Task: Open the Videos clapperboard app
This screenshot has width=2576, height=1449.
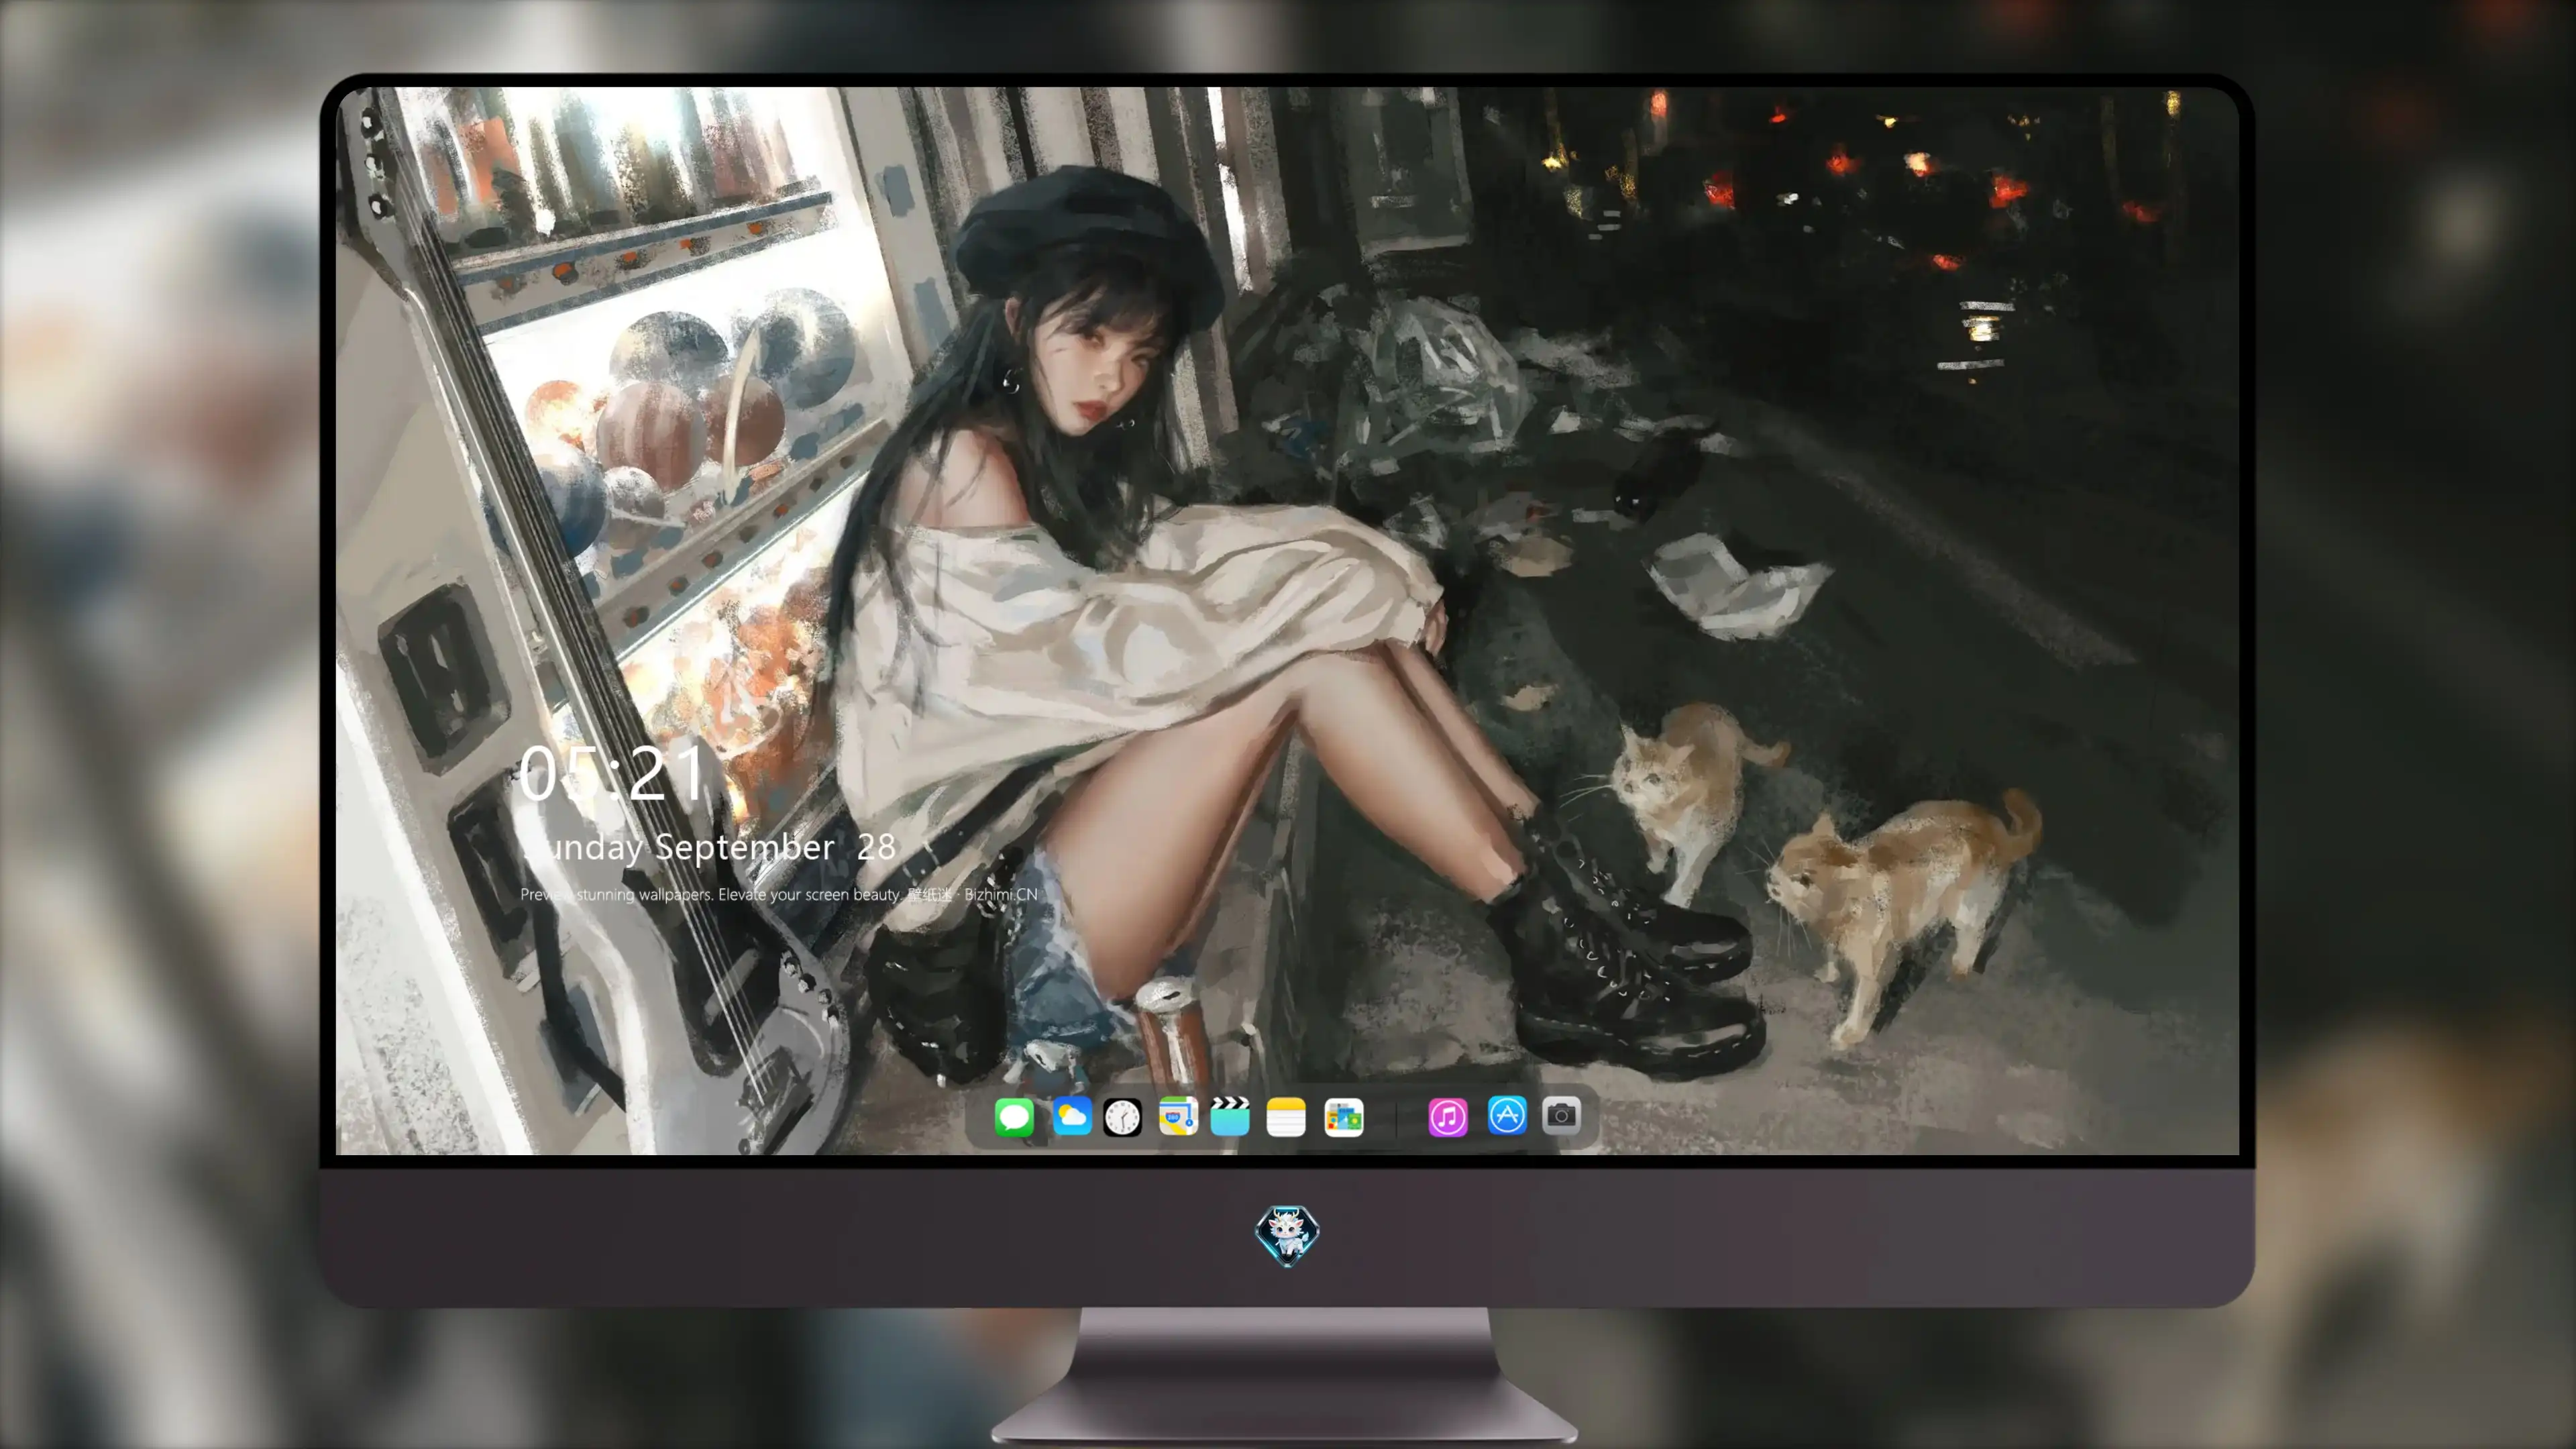Action: coord(1230,1116)
